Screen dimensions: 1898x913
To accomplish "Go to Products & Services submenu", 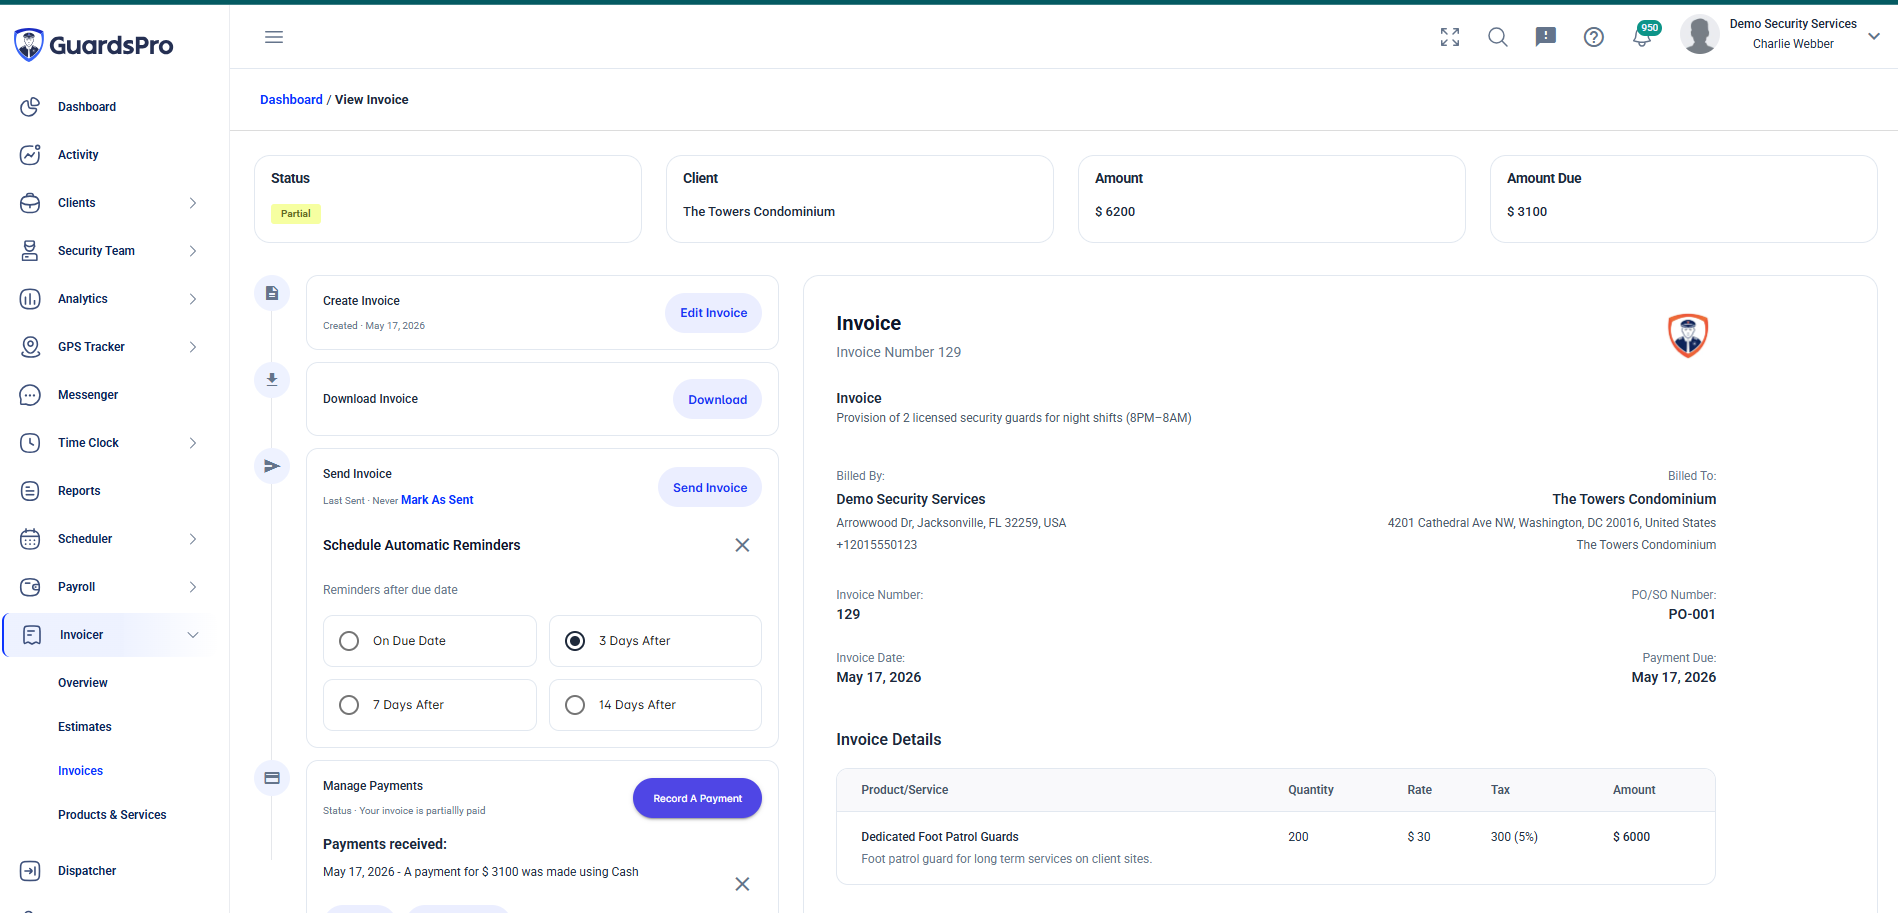I will 112,815.
